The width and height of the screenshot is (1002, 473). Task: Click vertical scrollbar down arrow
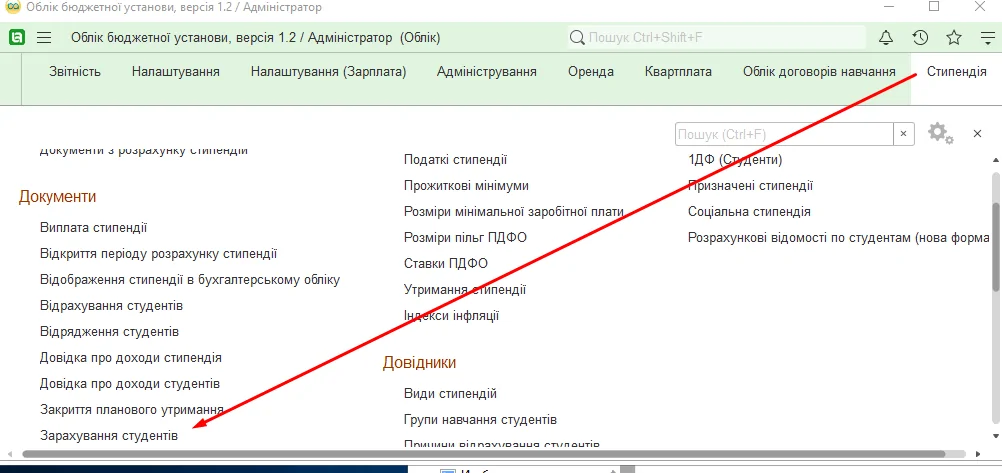995,436
